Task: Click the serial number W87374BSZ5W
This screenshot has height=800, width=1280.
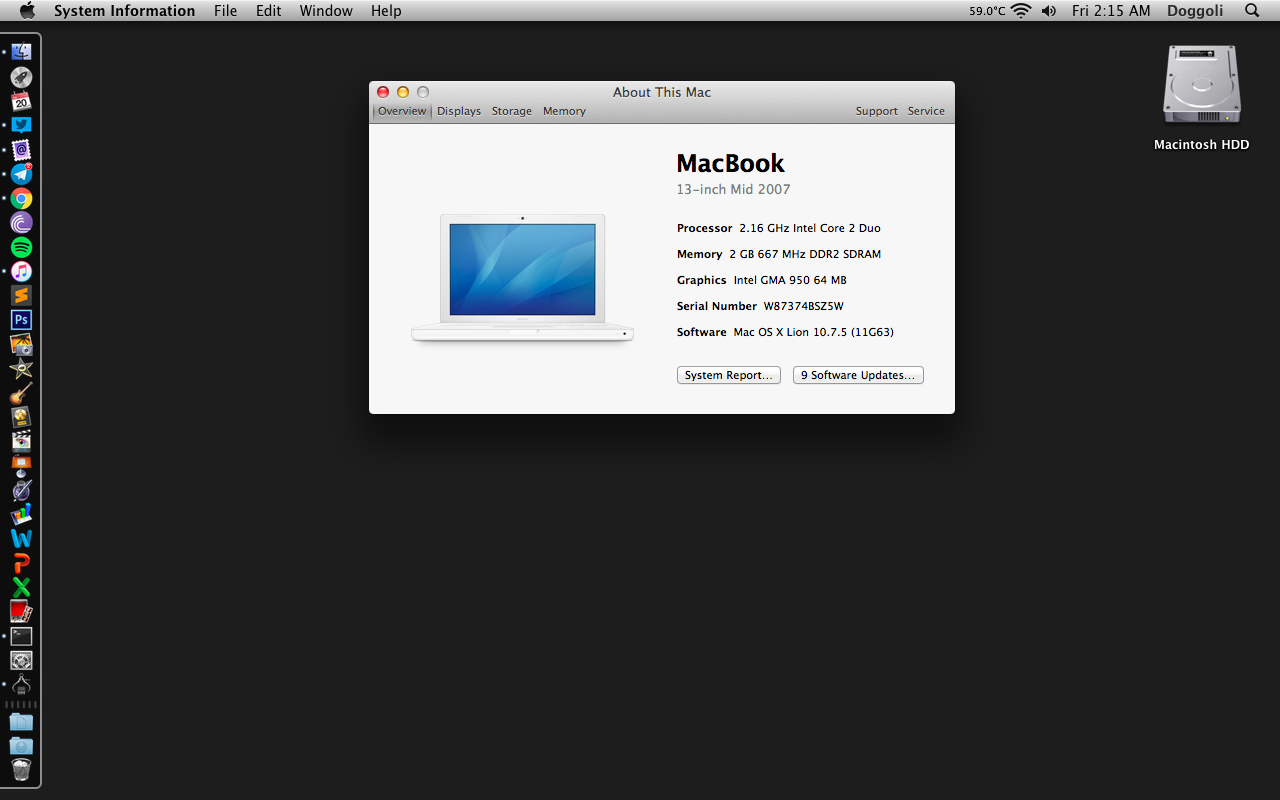Action: tap(804, 306)
